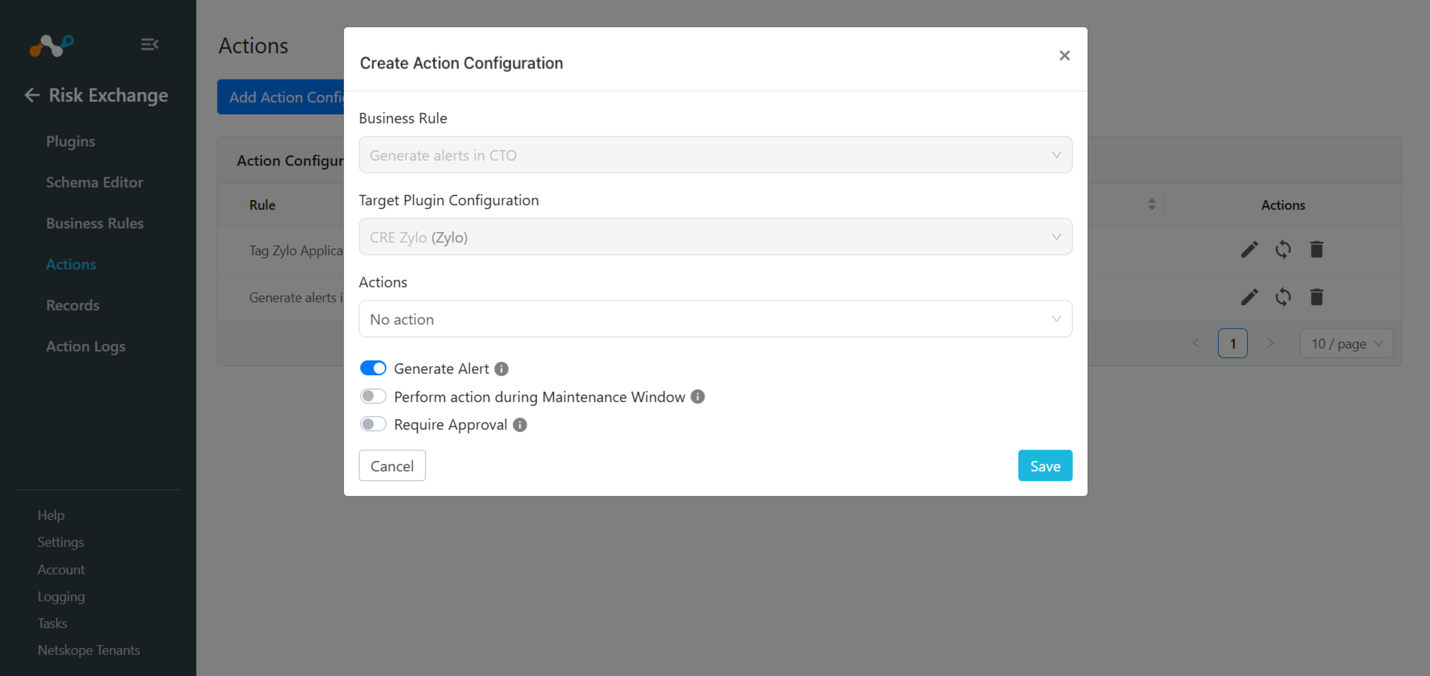The width and height of the screenshot is (1430, 676).
Task: Click the Netskope logo icon
Action: pyautogui.click(x=51, y=45)
